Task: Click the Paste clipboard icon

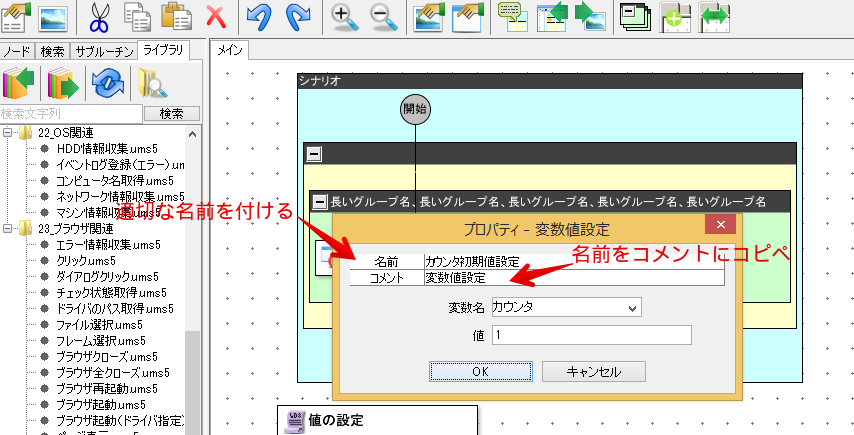Action: pyautogui.click(x=176, y=17)
